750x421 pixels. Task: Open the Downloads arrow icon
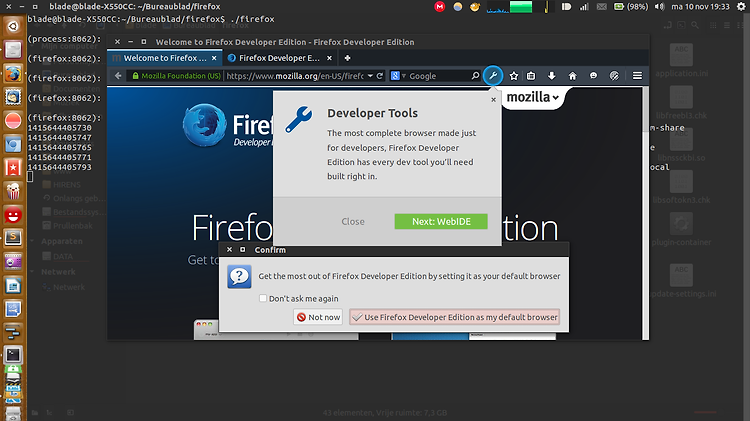point(551,76)
